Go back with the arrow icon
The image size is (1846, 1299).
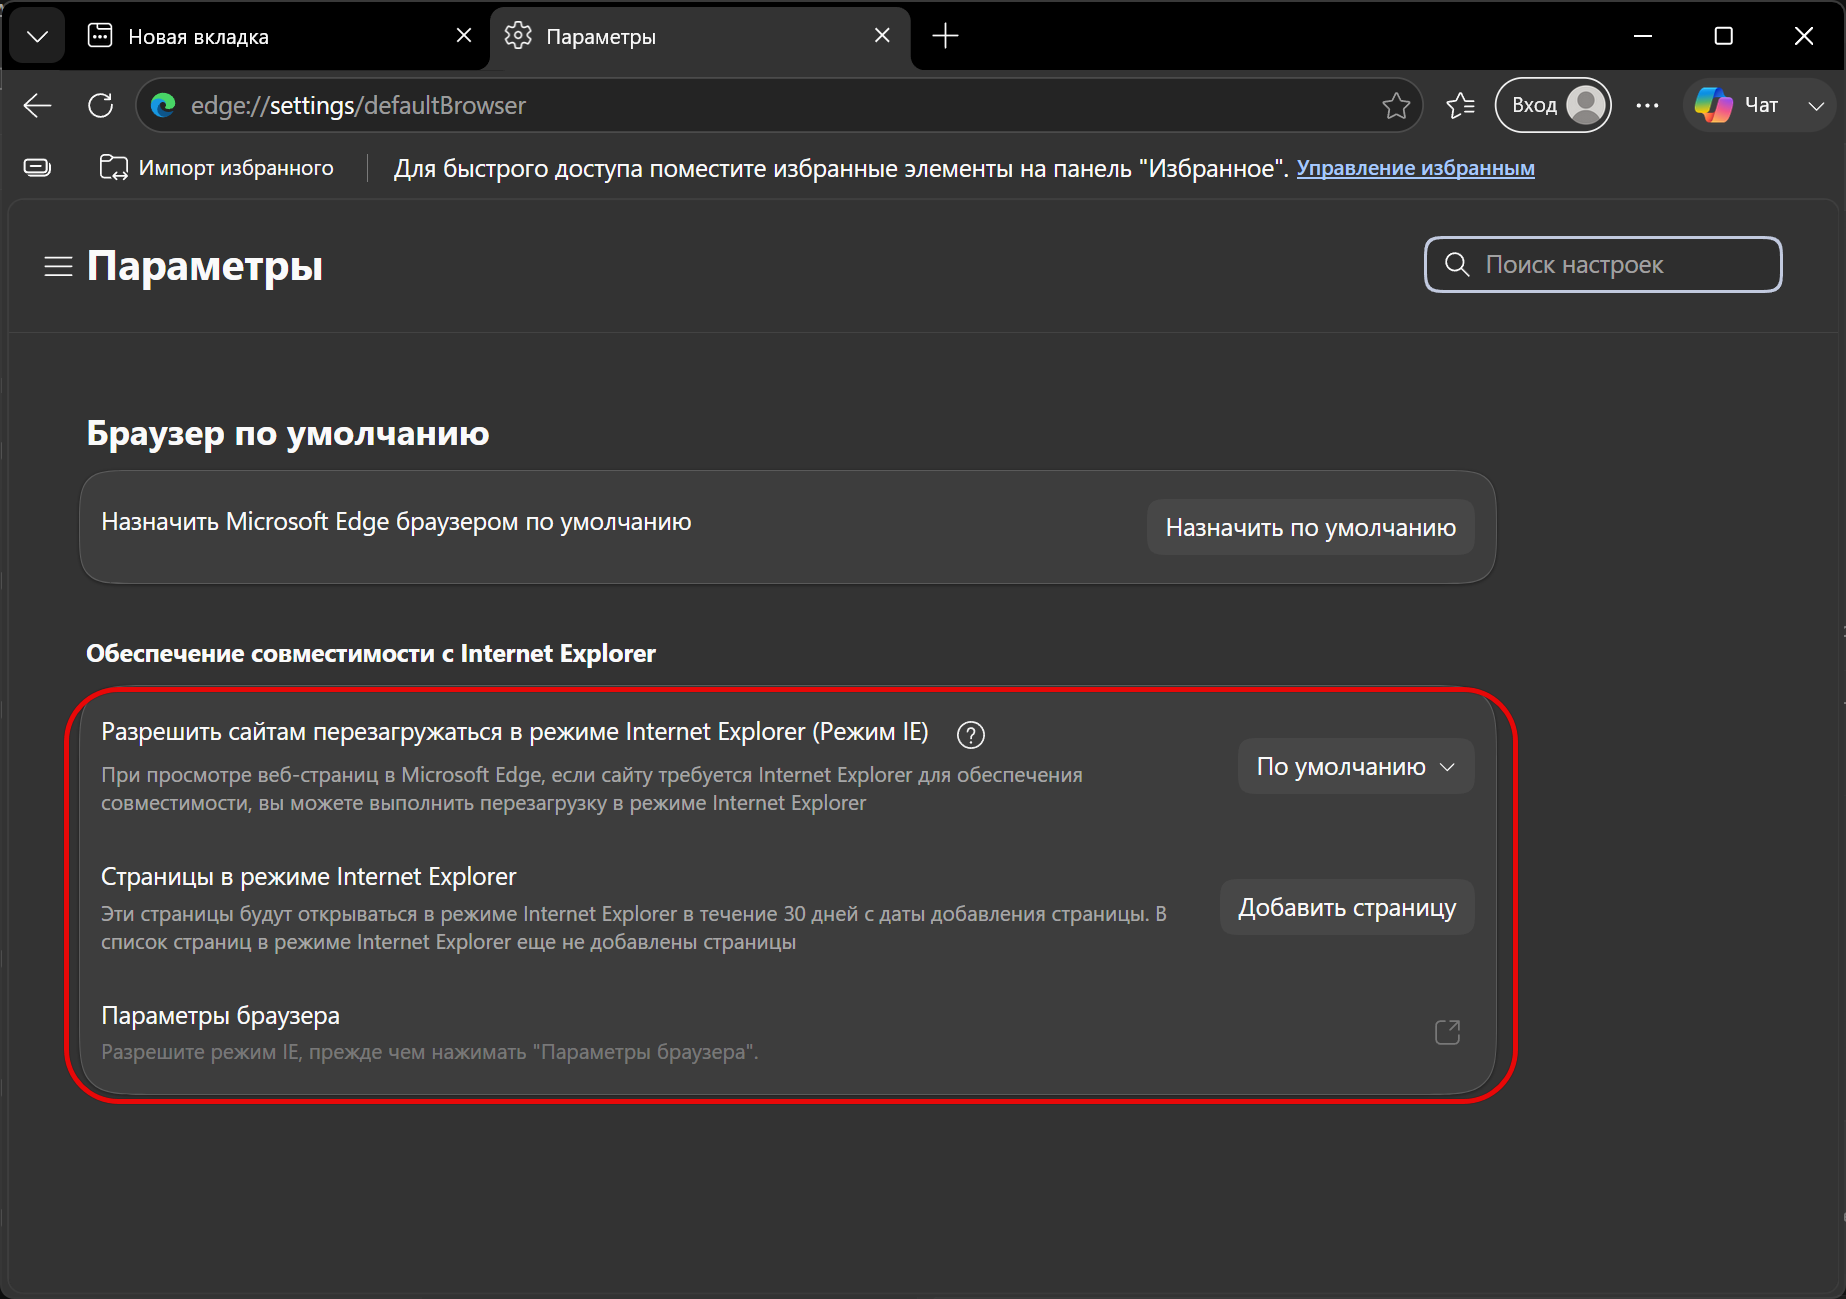click(x=38, y=105)
